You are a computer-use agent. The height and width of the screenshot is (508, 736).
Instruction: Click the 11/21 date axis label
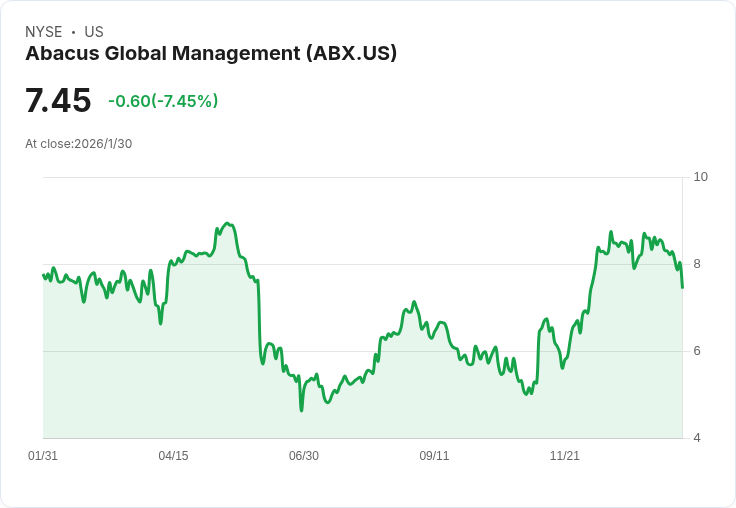click(565, 455)
